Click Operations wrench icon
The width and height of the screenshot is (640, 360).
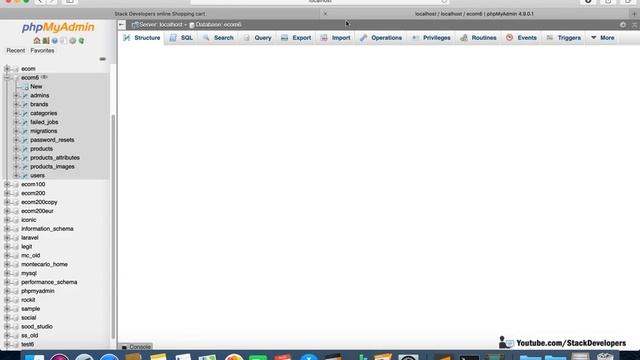tap(363, 38)
